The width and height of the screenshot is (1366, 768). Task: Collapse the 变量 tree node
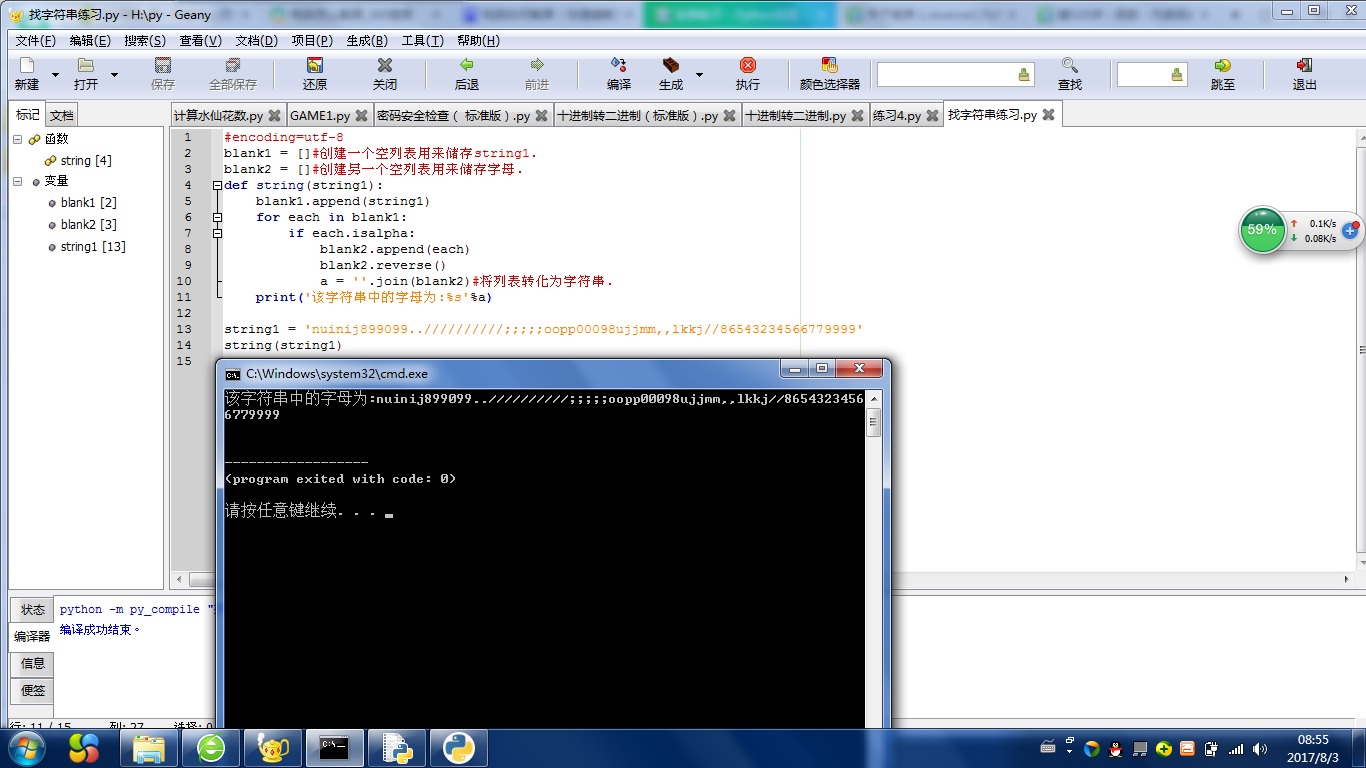(18, 181)
